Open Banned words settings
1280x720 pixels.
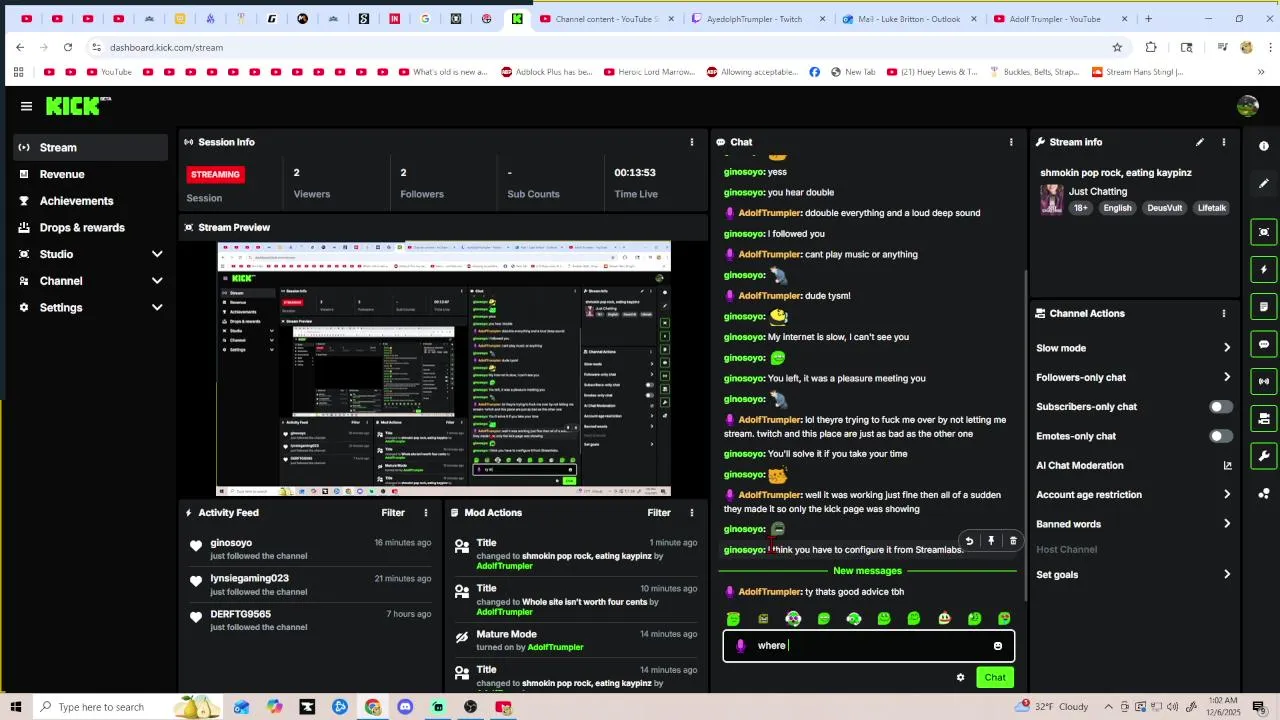pyautogui.click(x=1133, y=524)
